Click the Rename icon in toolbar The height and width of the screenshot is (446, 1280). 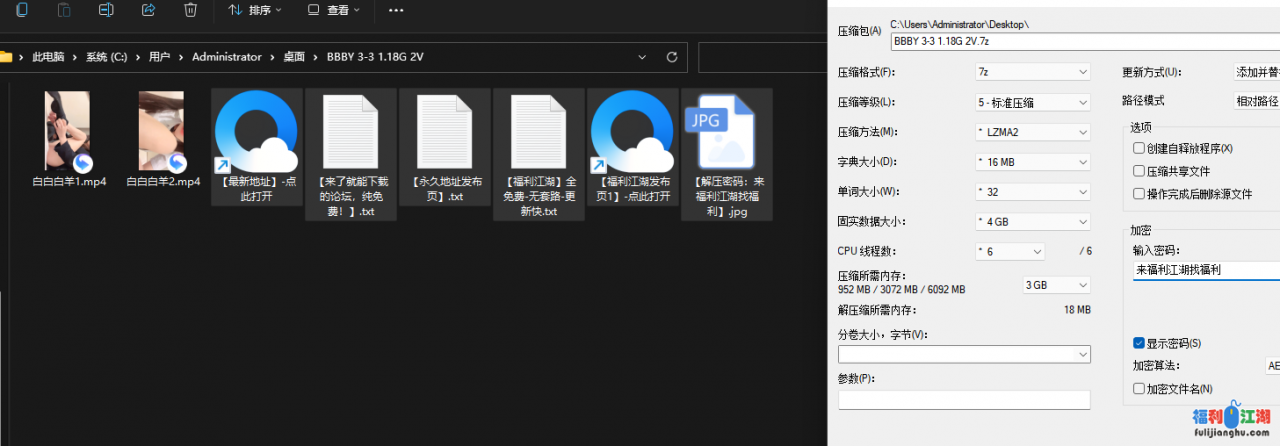106,10
